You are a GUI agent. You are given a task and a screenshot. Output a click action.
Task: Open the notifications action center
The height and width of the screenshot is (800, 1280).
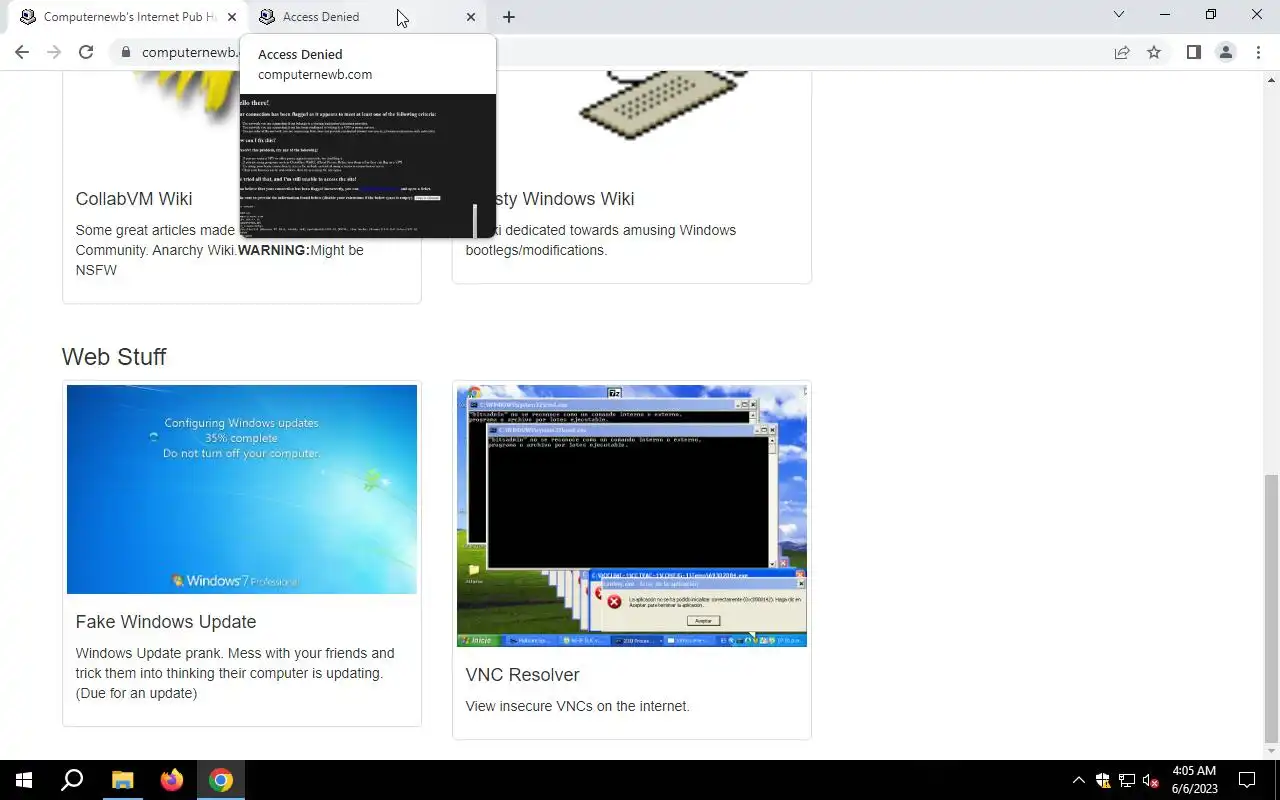[1247, 780]
